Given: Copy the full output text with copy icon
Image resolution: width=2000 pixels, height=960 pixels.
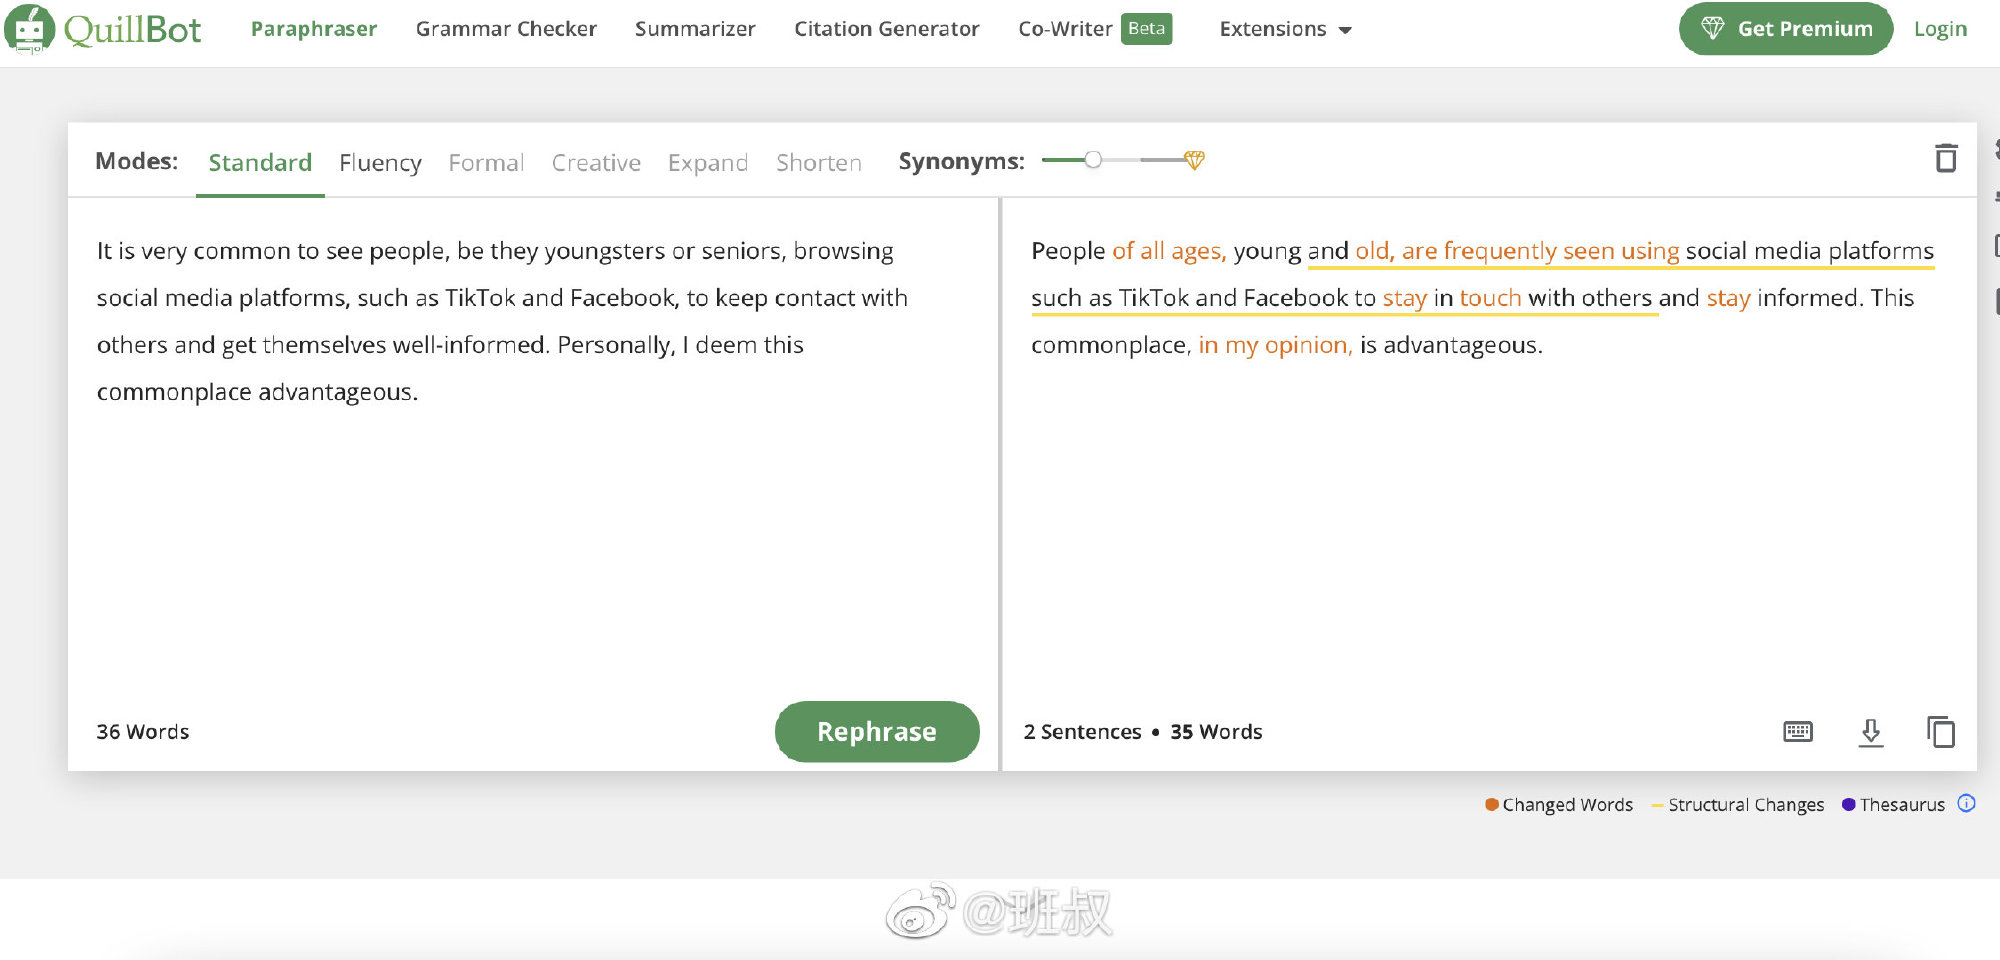Looking at the screenshot, I should pyautogui.click(x=1940, y=732).
